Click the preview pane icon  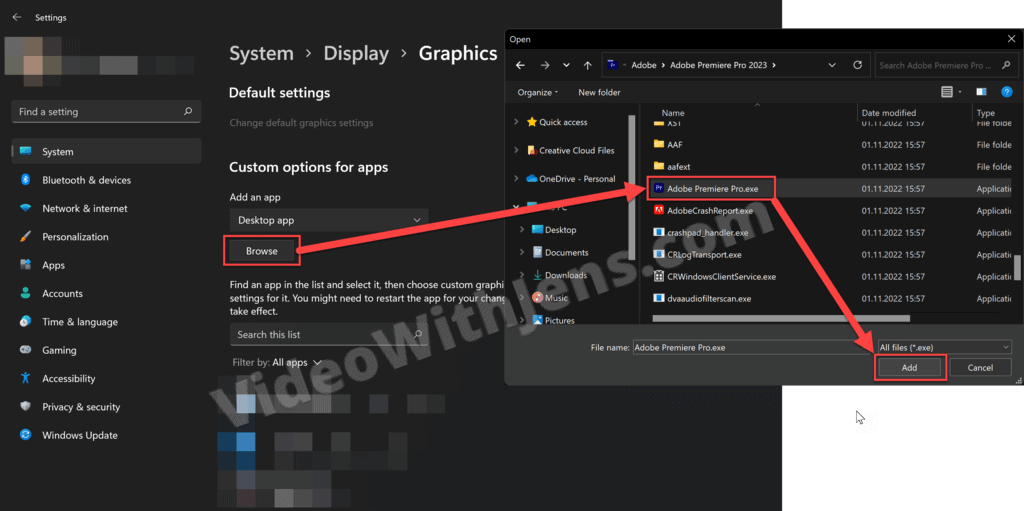[x=981, y=92]
